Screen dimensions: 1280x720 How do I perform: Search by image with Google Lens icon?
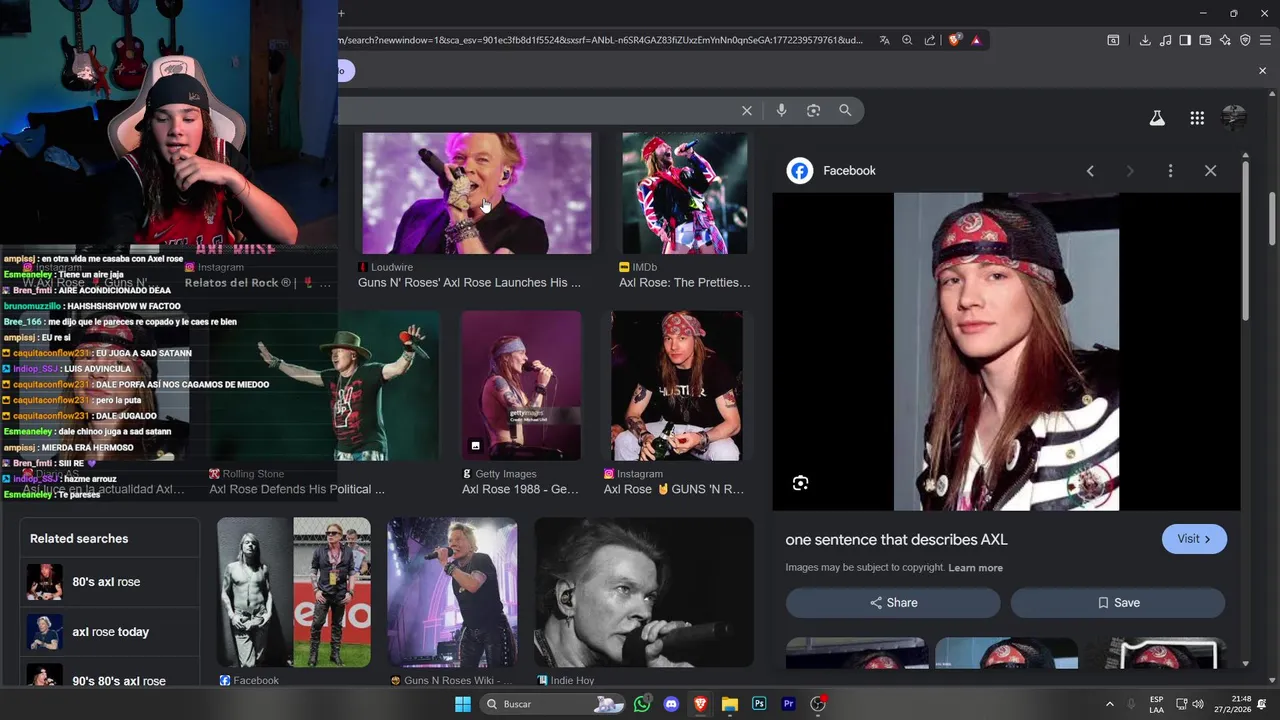click(x=813, y=110)
